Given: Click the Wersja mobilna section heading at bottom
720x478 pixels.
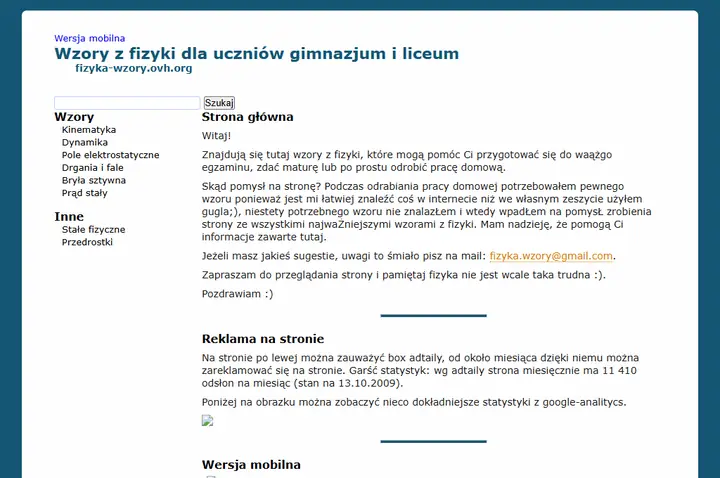Looking at the screenshot, I should [251, 465].
